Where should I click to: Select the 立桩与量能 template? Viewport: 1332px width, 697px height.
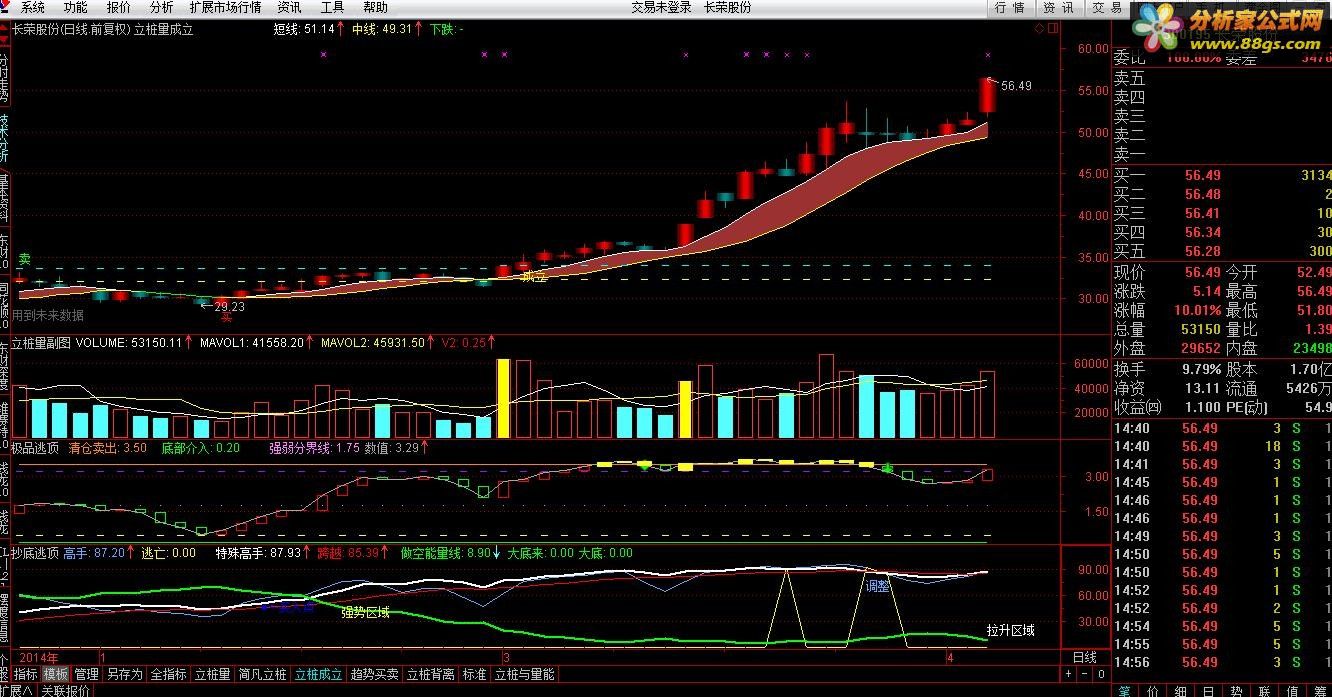[524, 675]
